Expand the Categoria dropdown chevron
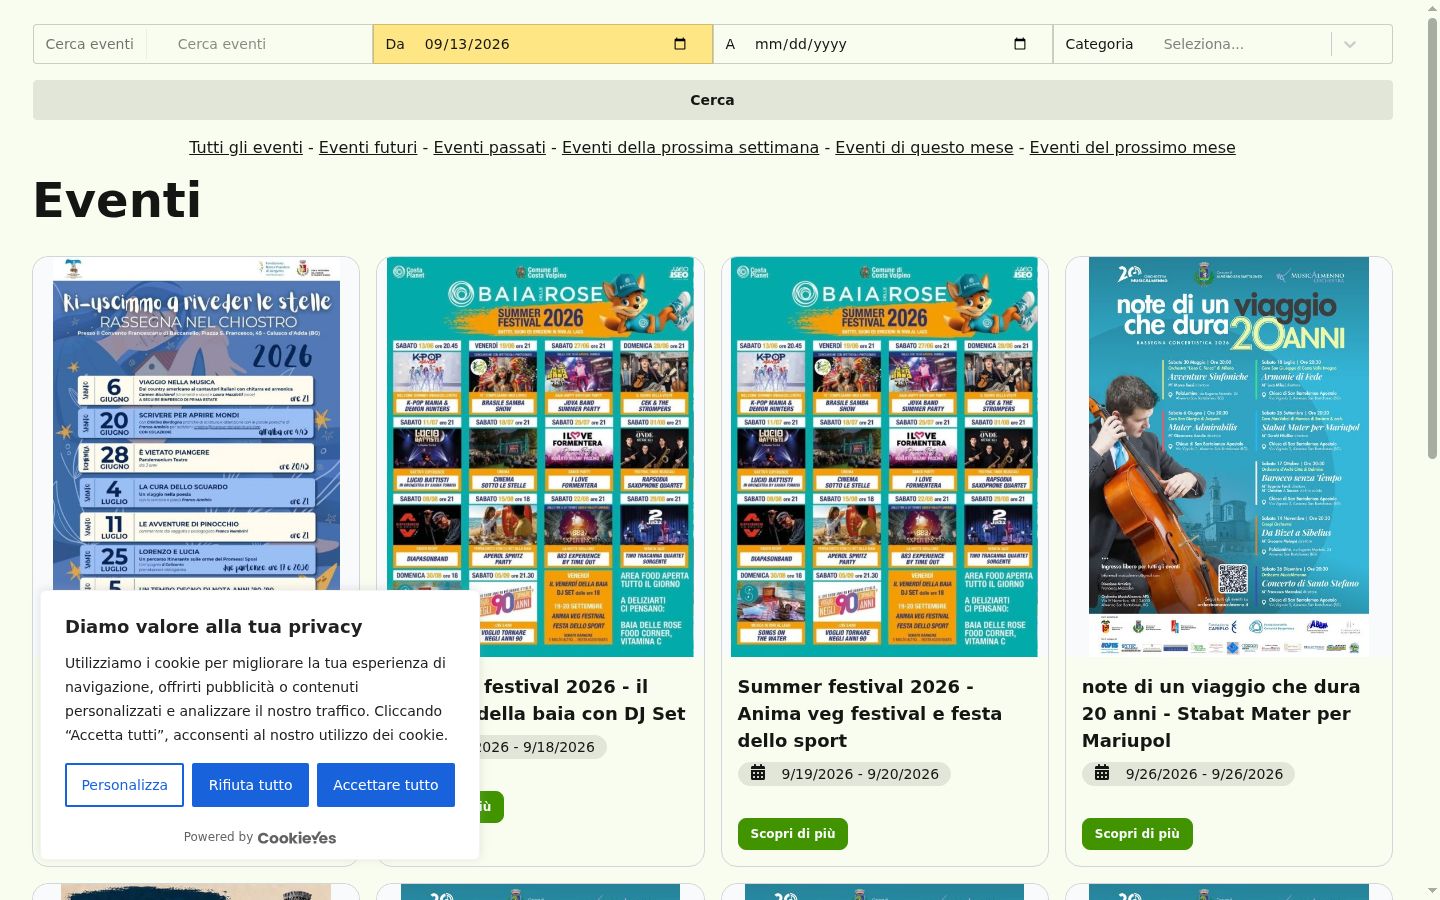Viewport: 1440px width, 900px height. (x=1350, y=44)
